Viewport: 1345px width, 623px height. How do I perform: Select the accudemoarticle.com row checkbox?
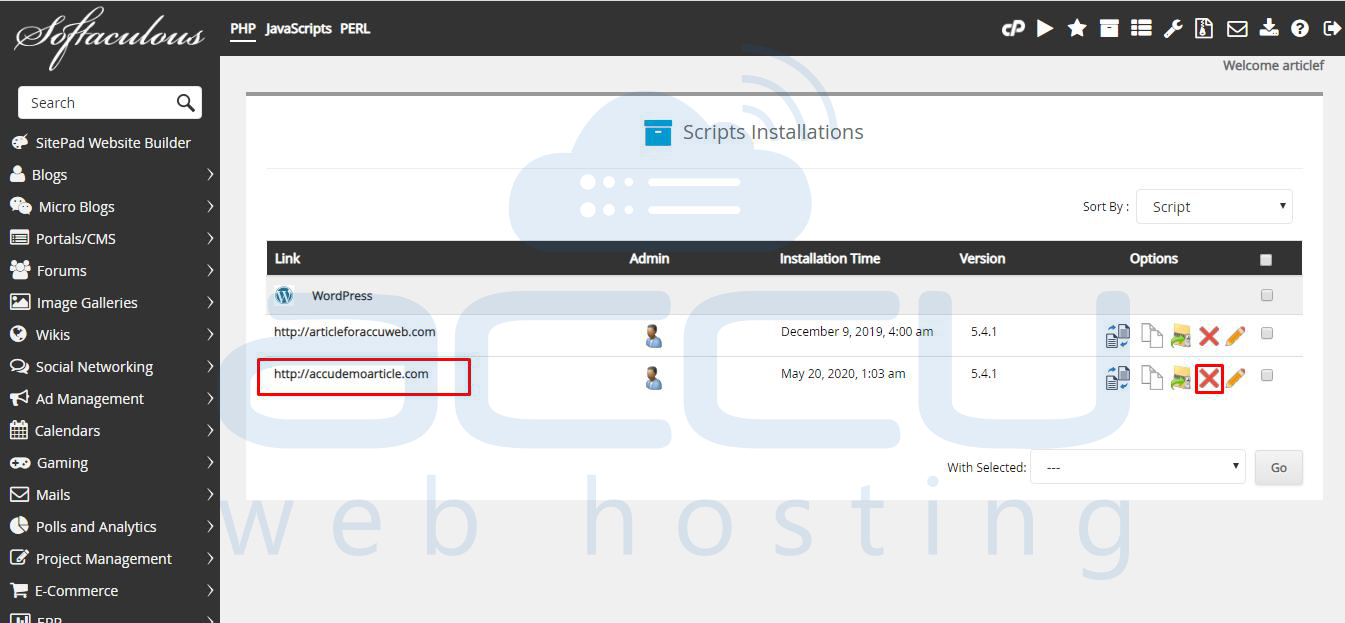1267,375
